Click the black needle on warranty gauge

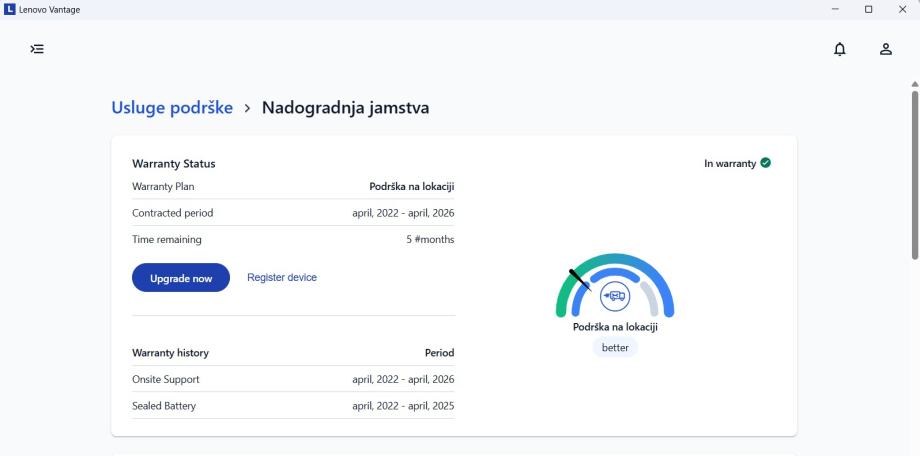point(580,279)
